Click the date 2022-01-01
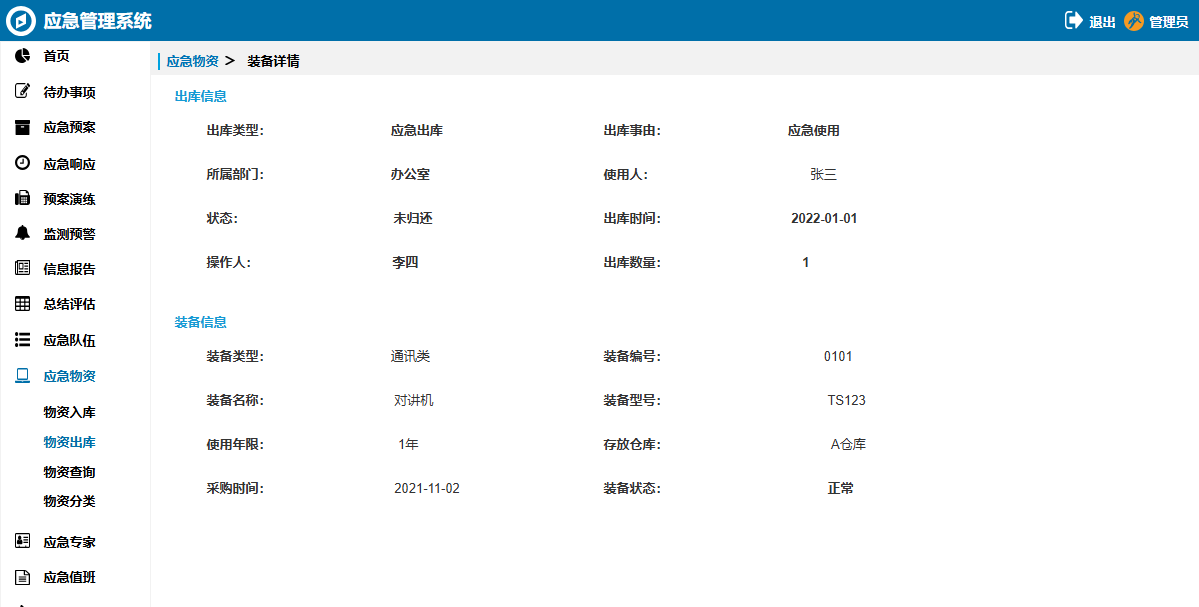The width and height of the screenshot is (1199, 607). click(x=824, y=219)
